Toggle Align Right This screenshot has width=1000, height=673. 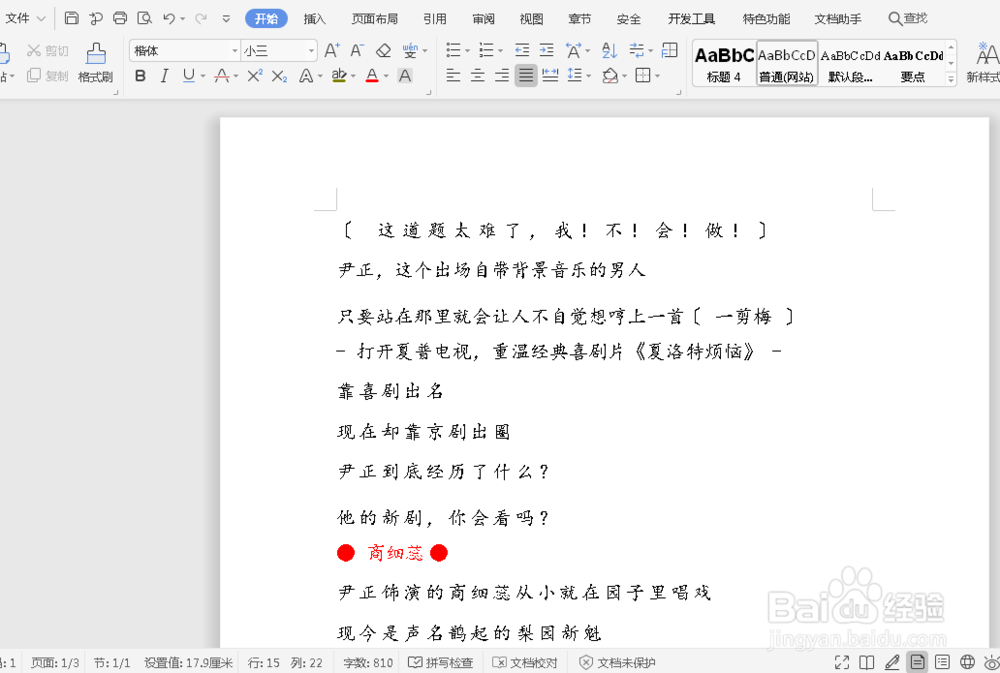coord(502,76)
